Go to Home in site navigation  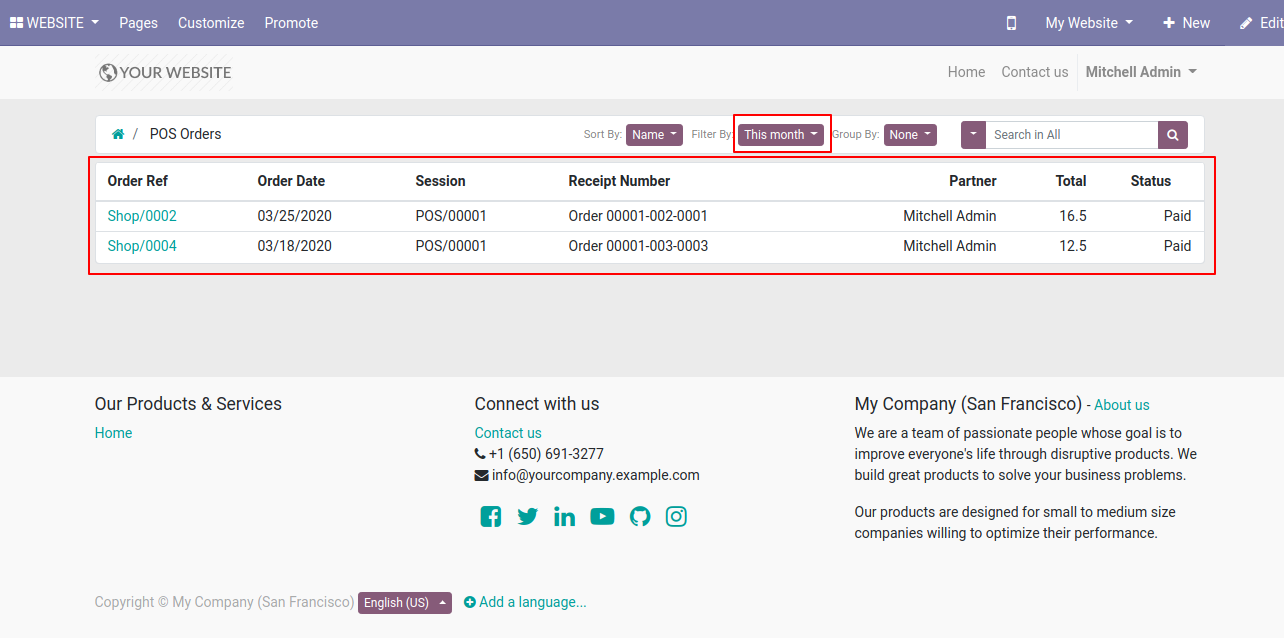(x=966, y=72)
